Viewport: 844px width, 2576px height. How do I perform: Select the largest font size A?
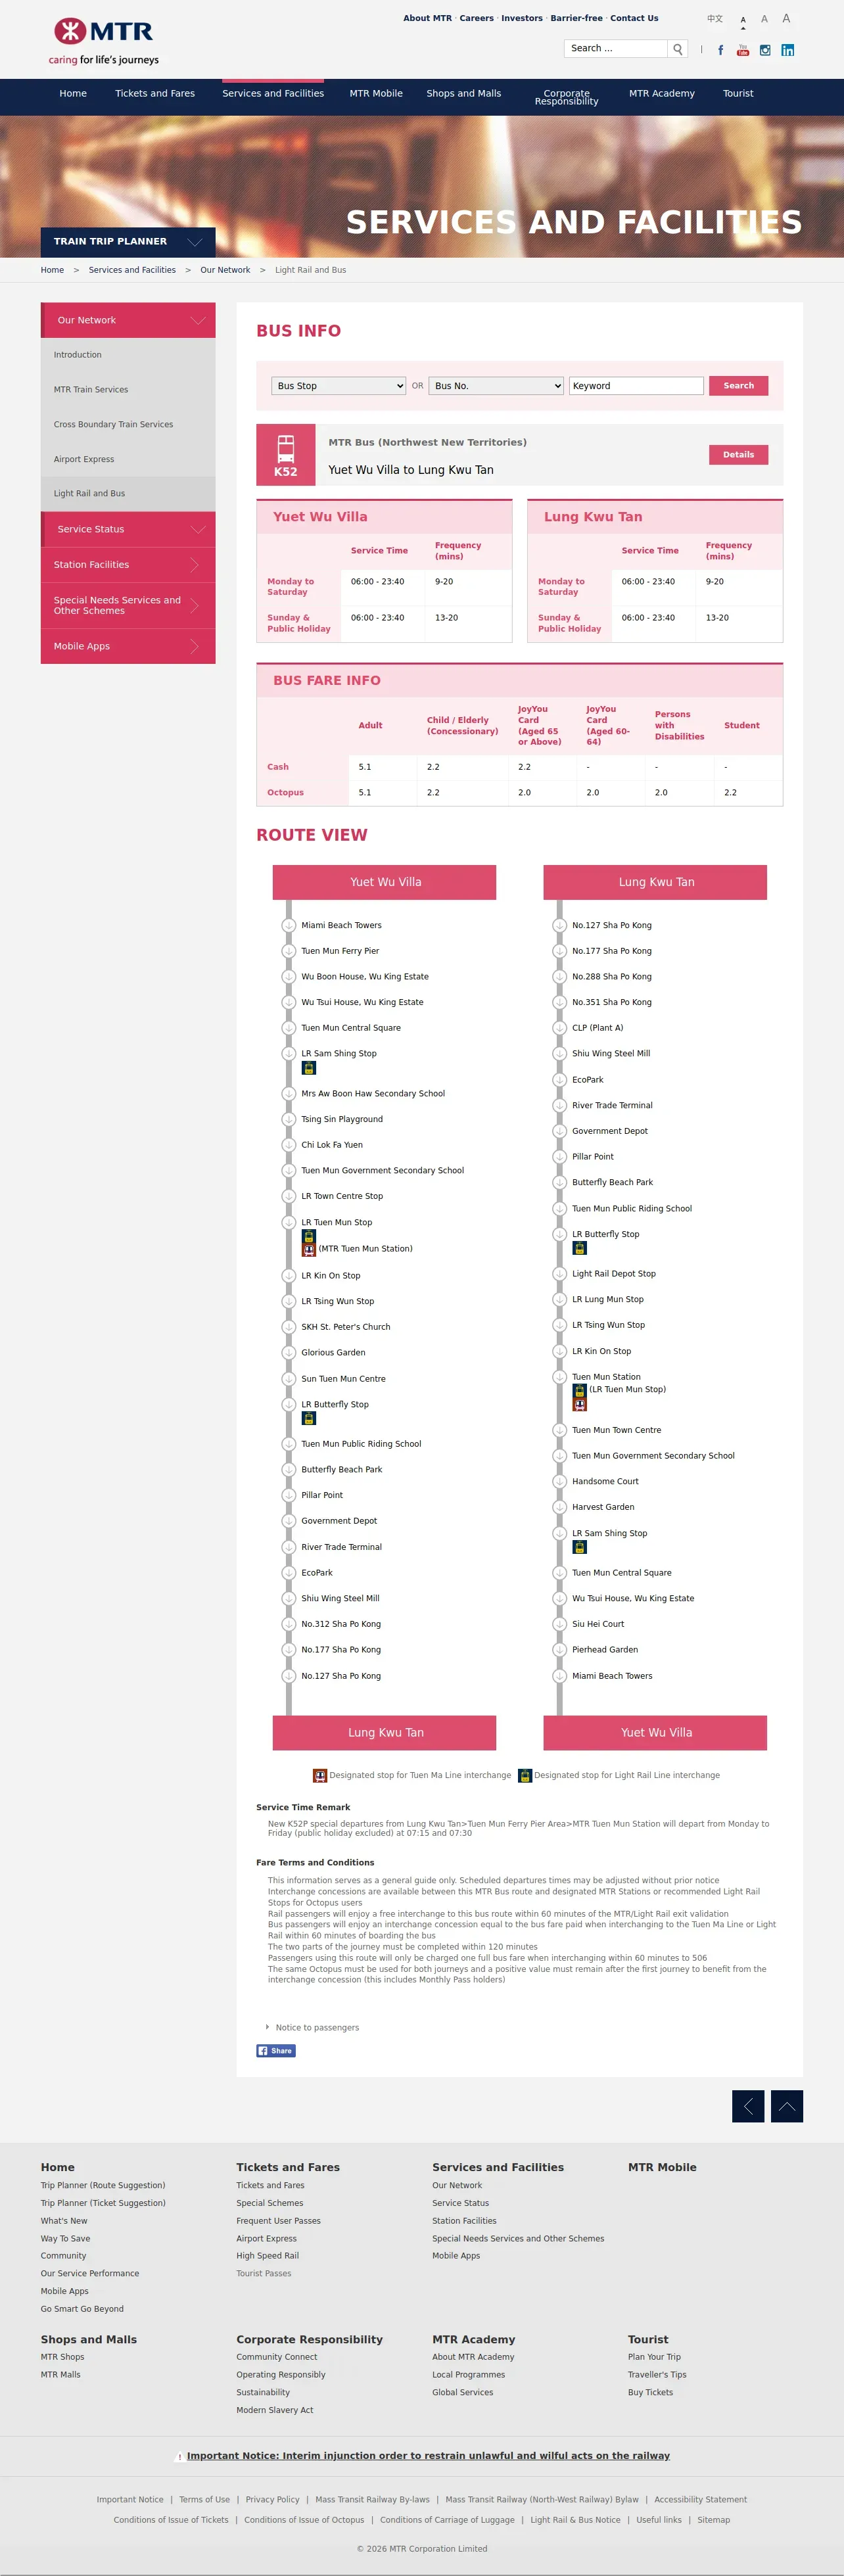tap(786, 19)
